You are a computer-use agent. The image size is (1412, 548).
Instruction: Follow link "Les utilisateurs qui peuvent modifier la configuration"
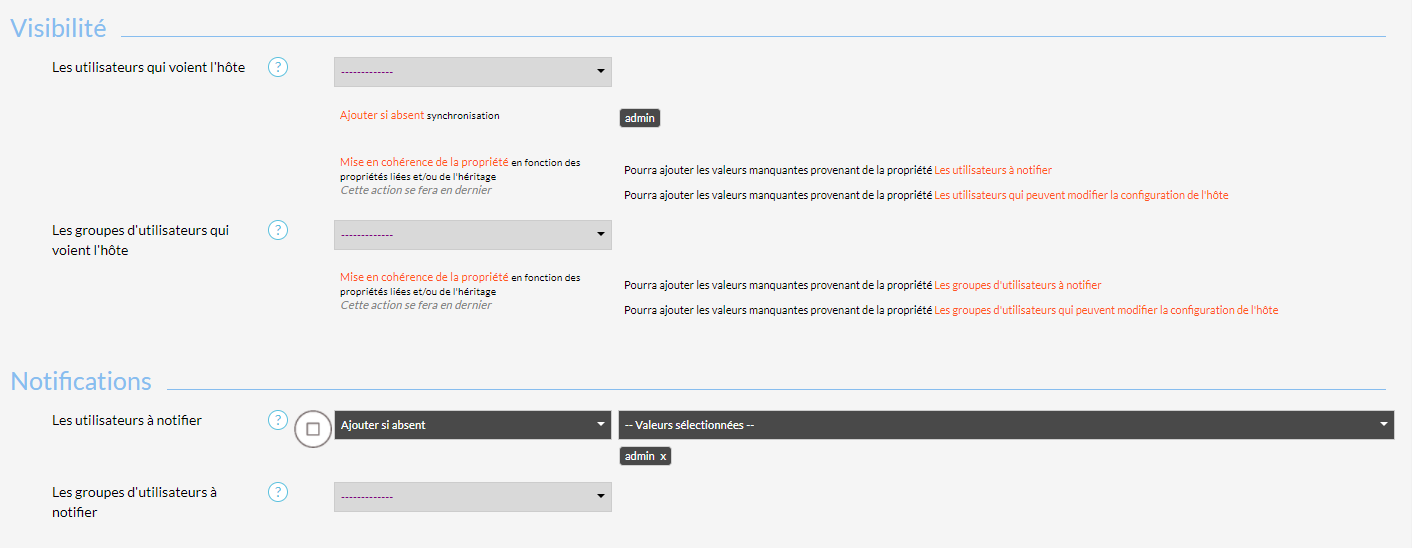(x=1080, y=196)
